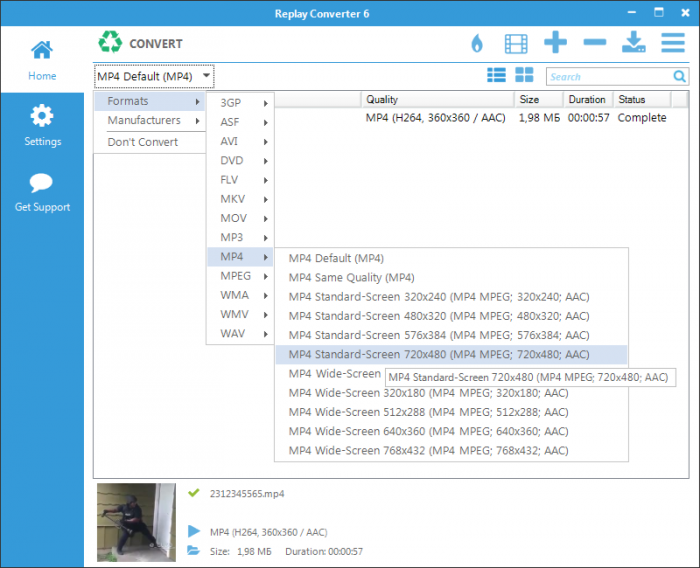Click the video thumbnail preview
700x568 pixels.
click(136, 523)
